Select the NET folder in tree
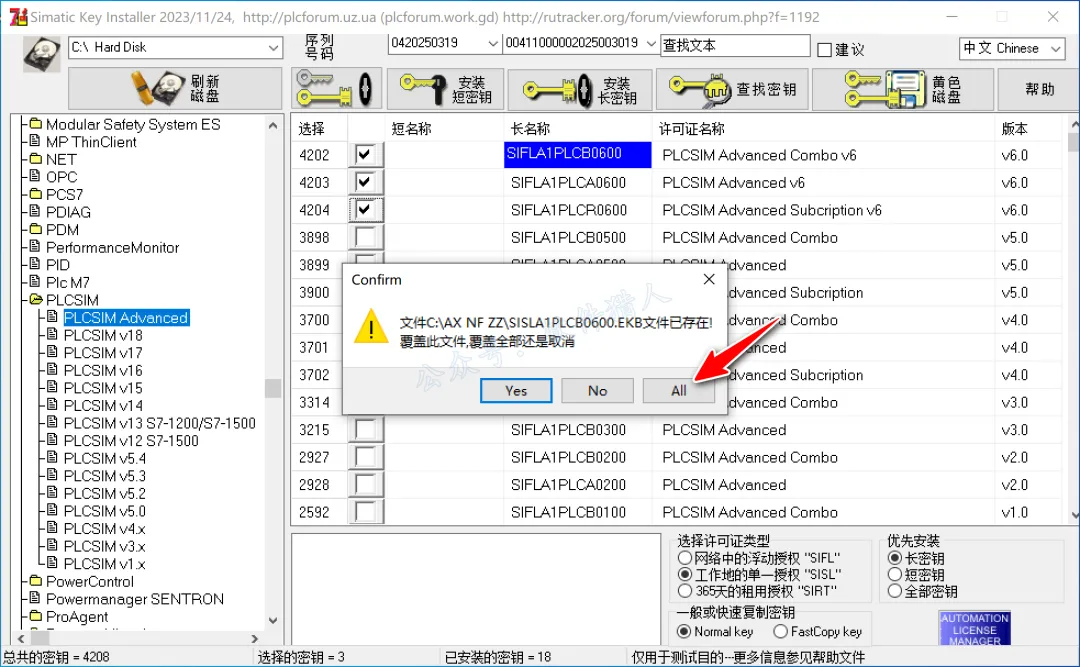This screenshot has height=667, width=1080. (61, 159)
